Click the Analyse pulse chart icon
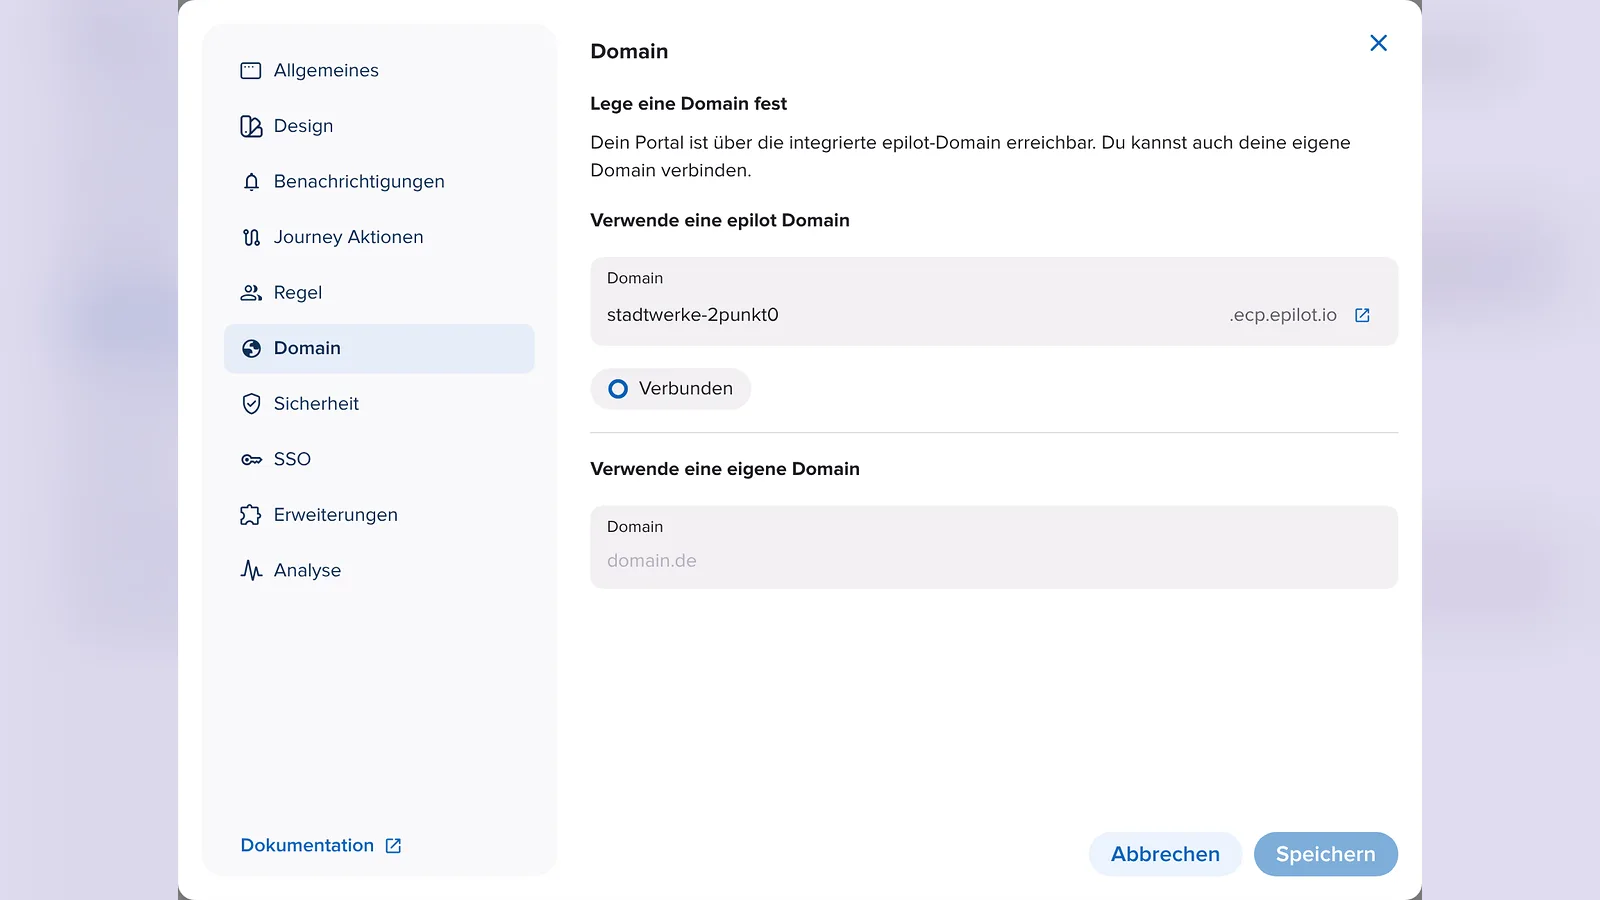 pos(251,570)
